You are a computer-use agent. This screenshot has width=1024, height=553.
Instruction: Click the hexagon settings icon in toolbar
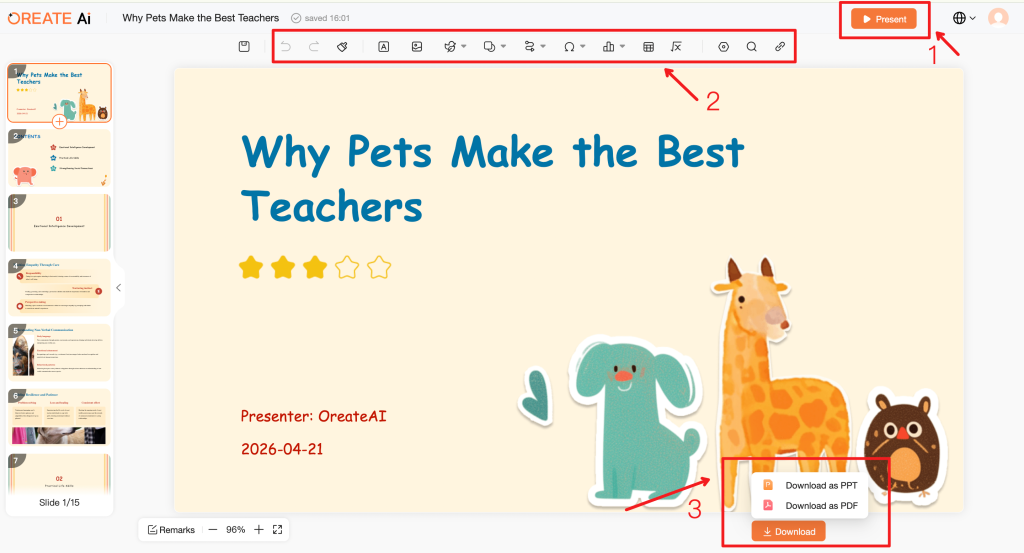pyautogui.click(x=724, y=46)
